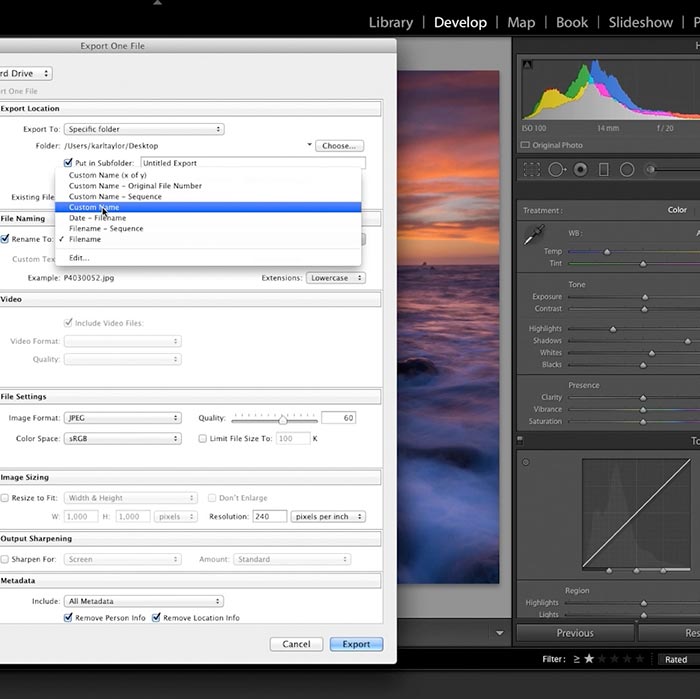Click the greater-than-or-equal rating filter symbol
Viewport: 700px width, 699px height.
[576, 659]
